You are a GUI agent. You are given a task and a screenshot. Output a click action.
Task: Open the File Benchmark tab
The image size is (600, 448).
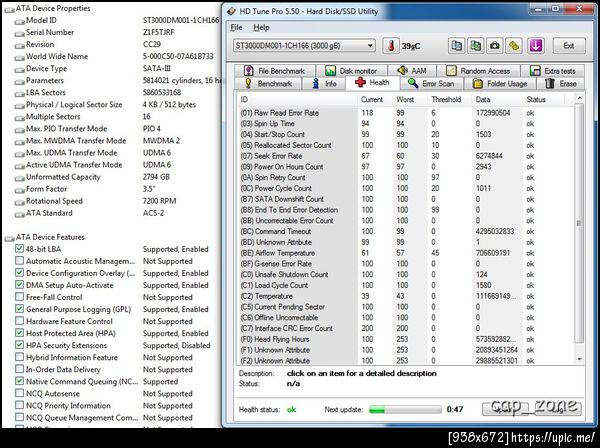(x=274, y=71)
